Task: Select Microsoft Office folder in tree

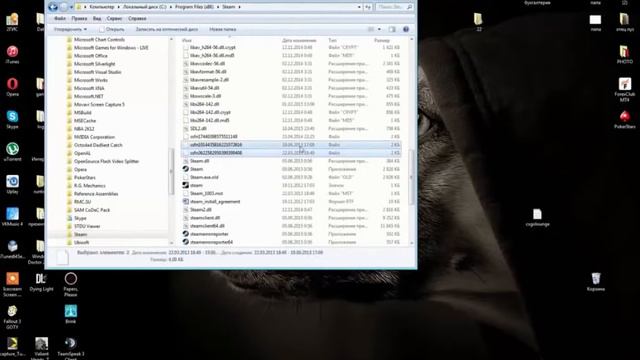Action: coord(91,56)
